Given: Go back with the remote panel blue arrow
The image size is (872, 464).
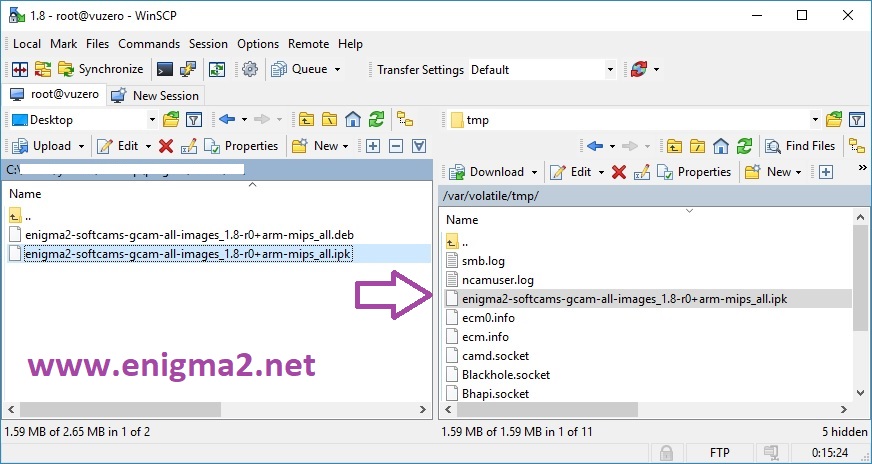Looking at the screenshot, I should pyautogui.click(x=594, y=146).
